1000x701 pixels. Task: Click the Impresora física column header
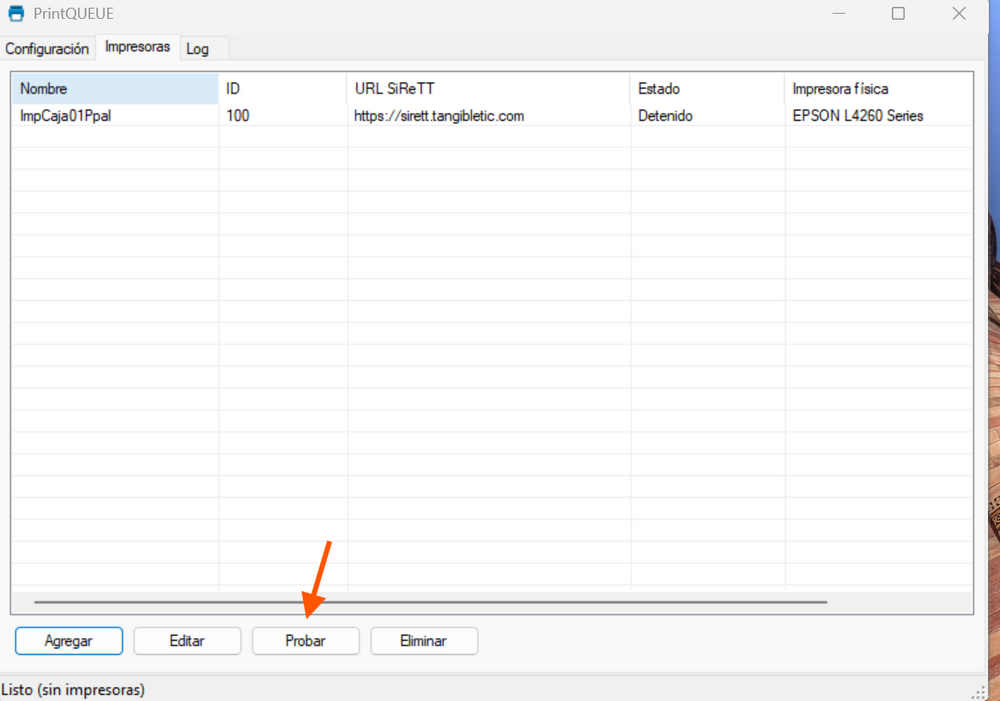tap(879, 89)
